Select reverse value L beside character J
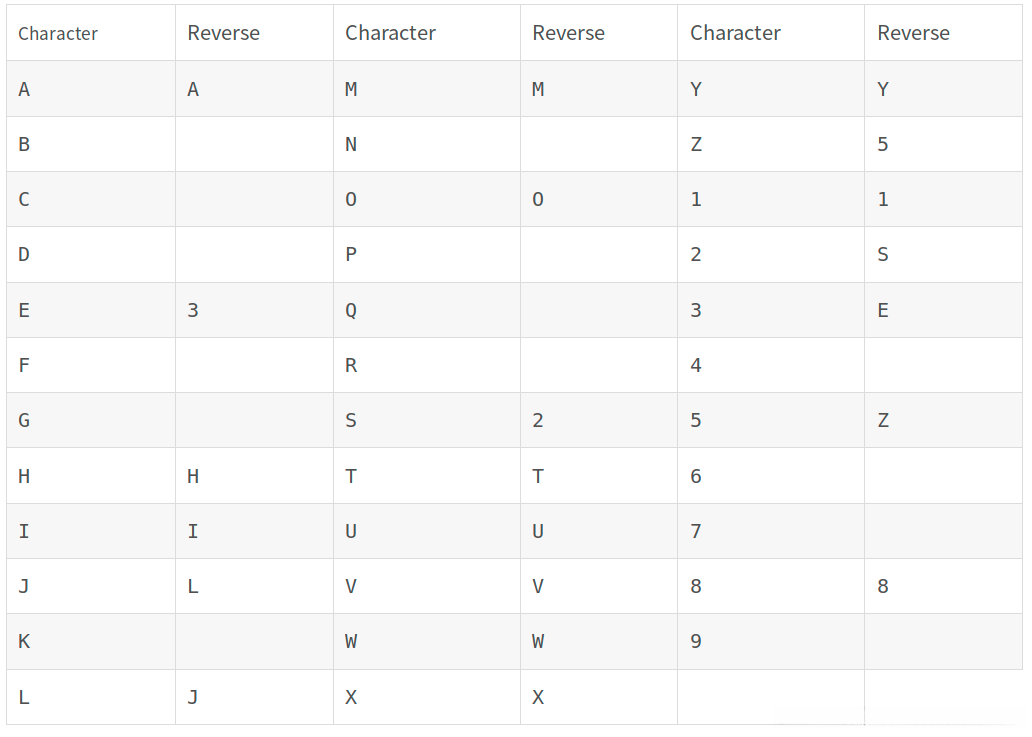This screenshot has width=1032, height=737. [193, 586]
